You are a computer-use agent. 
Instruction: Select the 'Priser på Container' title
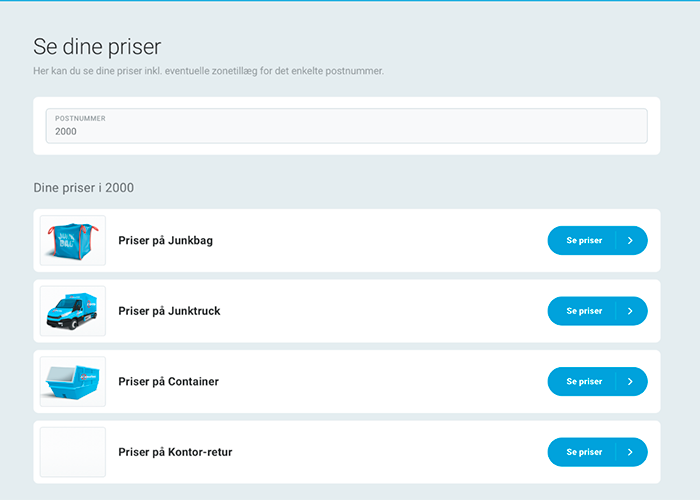(168, 381)
